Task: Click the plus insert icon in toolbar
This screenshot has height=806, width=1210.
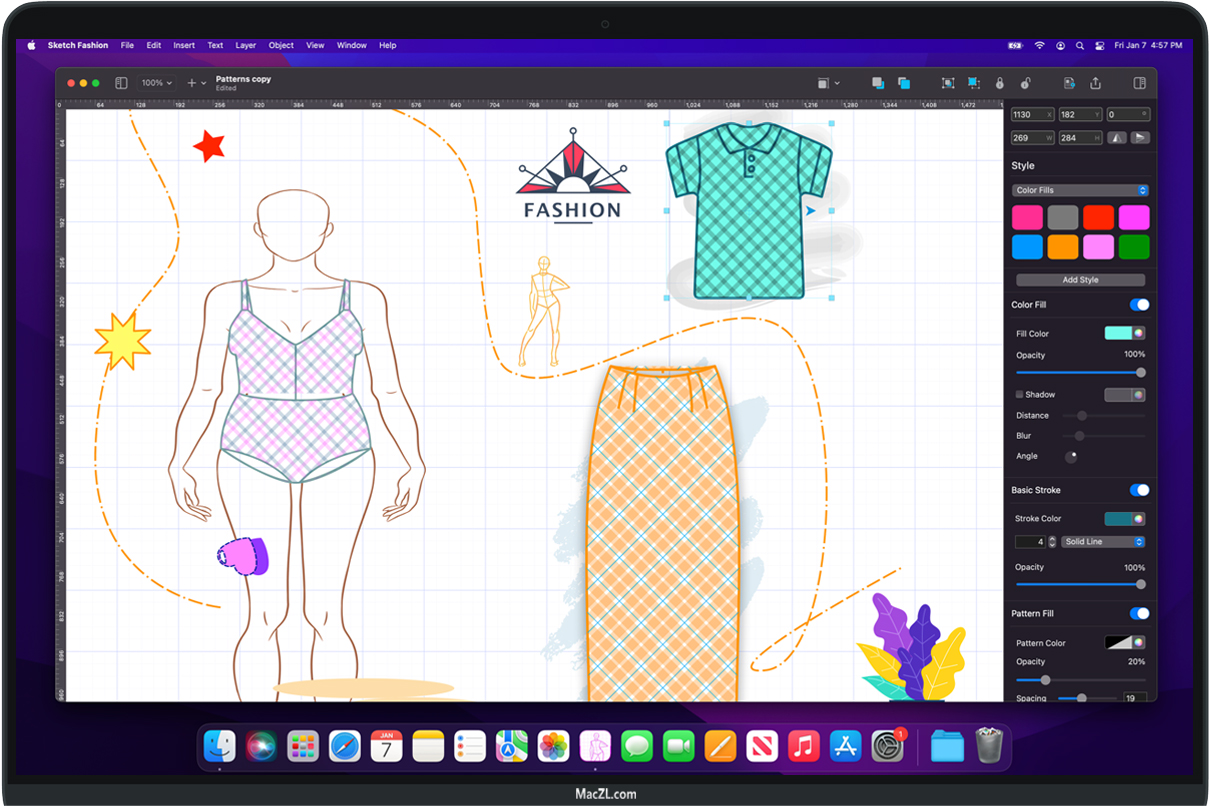Action: (192, 83)
